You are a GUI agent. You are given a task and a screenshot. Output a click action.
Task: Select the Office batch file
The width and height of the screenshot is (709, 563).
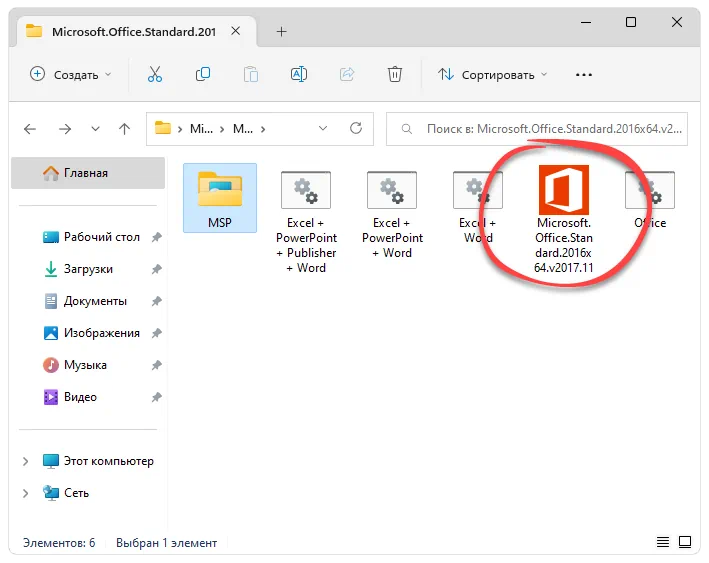(x=650, y=199)
